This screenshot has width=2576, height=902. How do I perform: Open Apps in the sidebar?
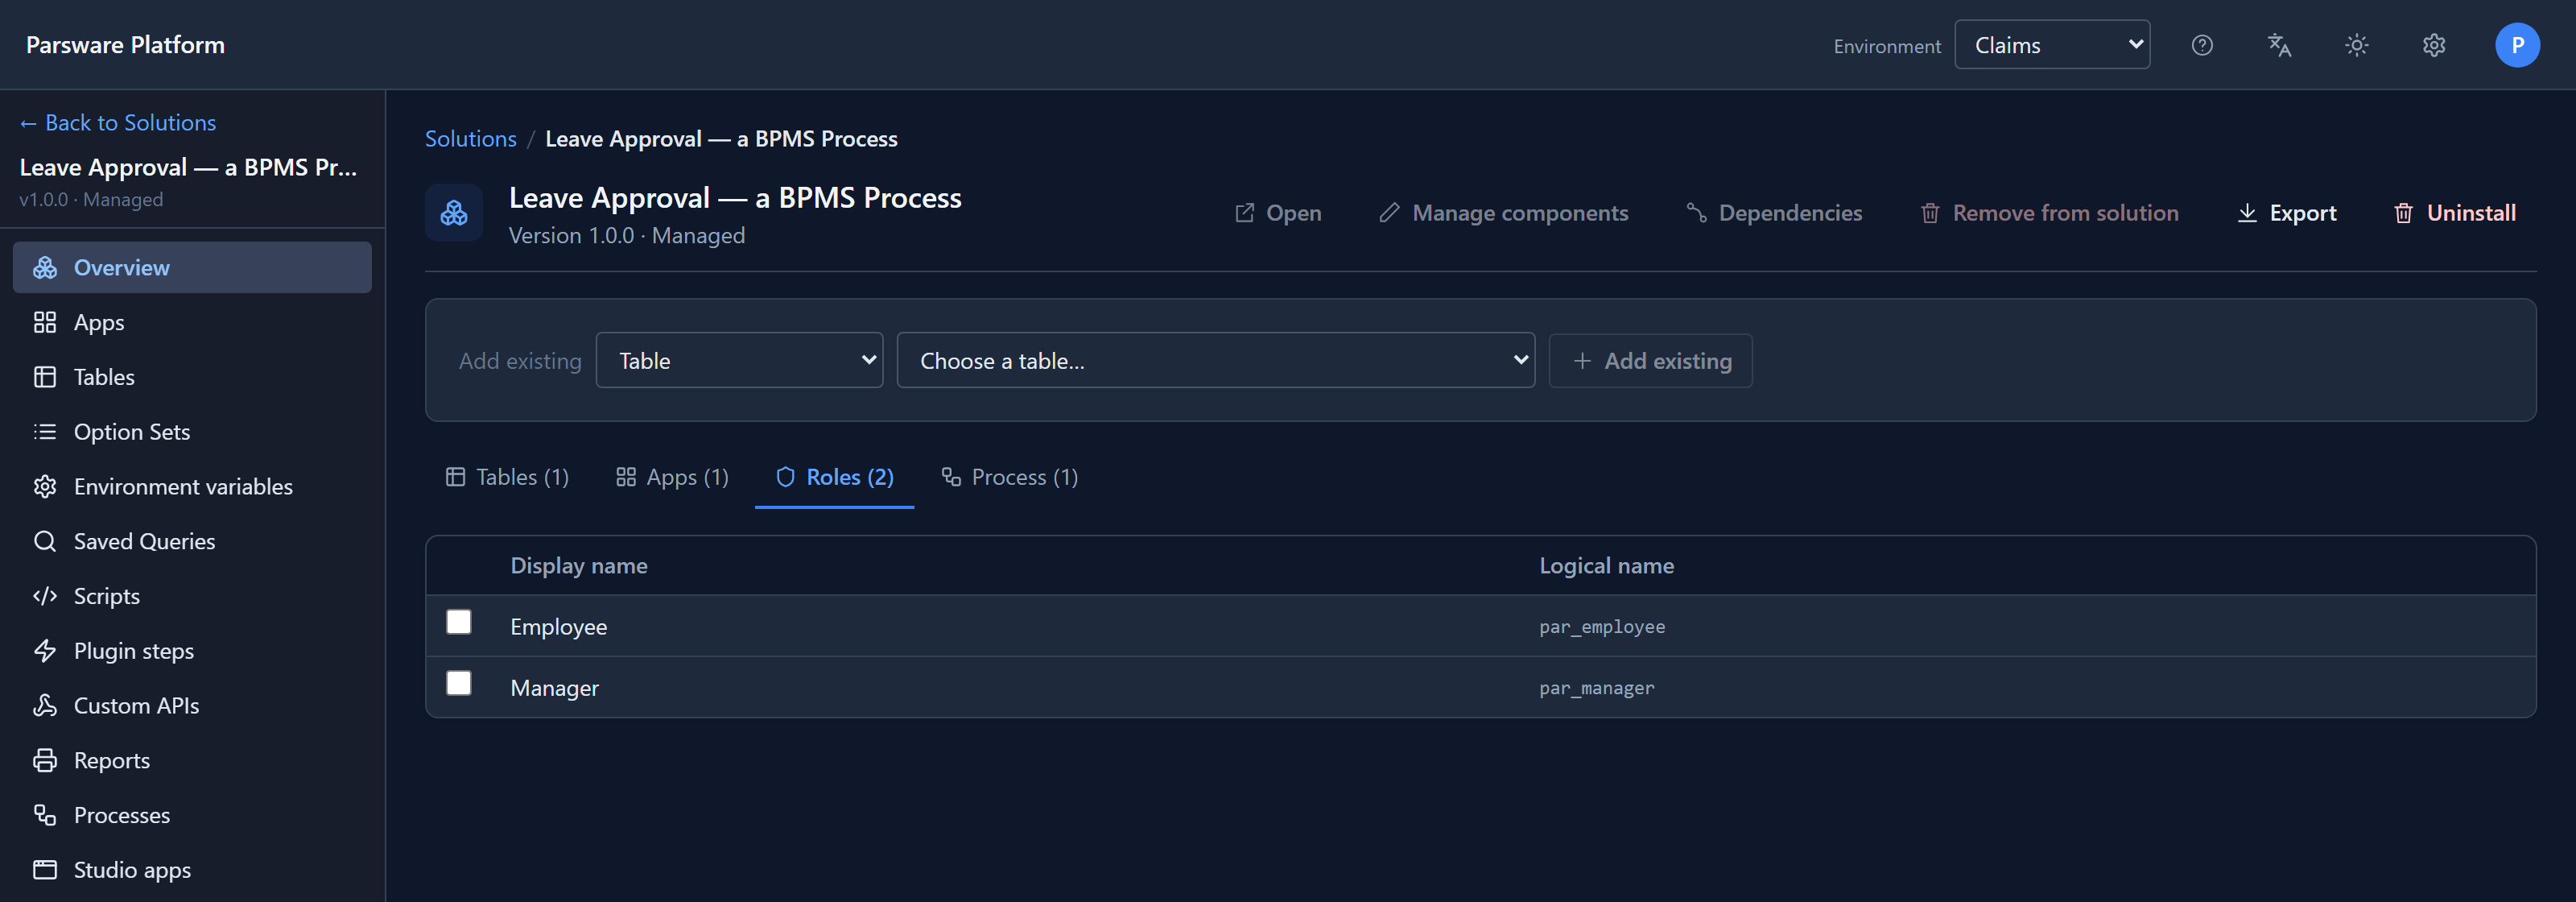point(192,322)
